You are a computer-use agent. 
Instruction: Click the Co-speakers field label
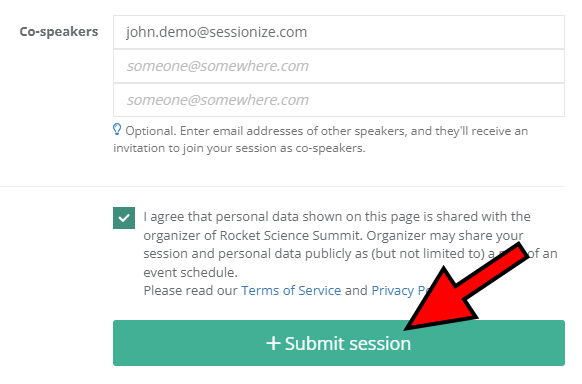59,32
